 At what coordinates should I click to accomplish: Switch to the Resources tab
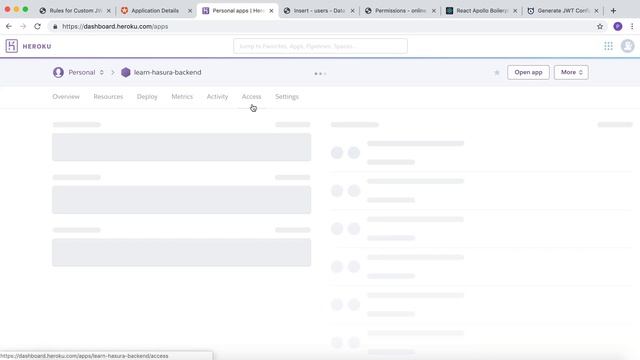tap(108, 97)
